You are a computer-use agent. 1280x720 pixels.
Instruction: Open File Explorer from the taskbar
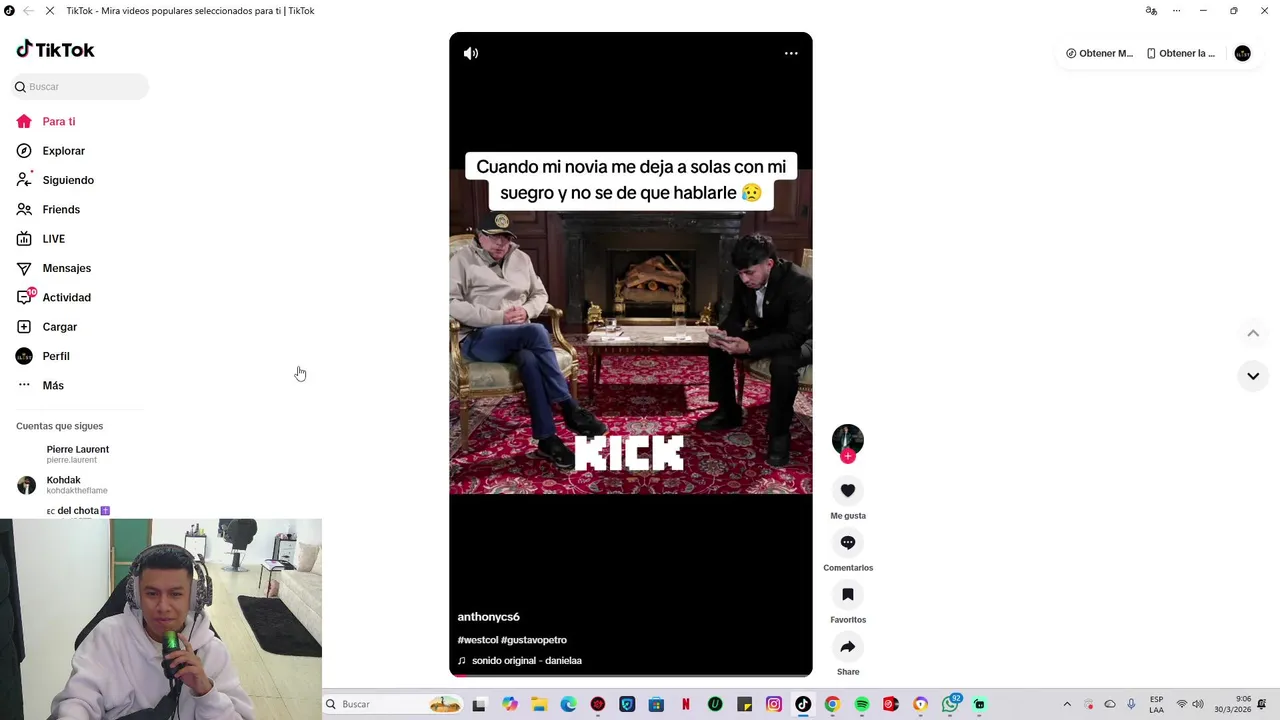539,705
